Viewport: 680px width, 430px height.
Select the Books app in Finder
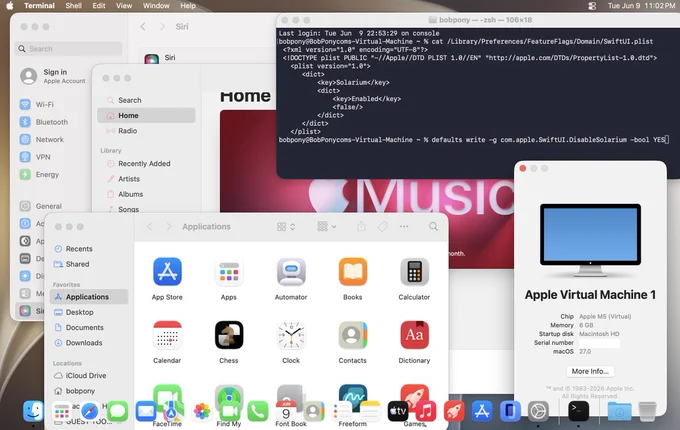point(353,272)
